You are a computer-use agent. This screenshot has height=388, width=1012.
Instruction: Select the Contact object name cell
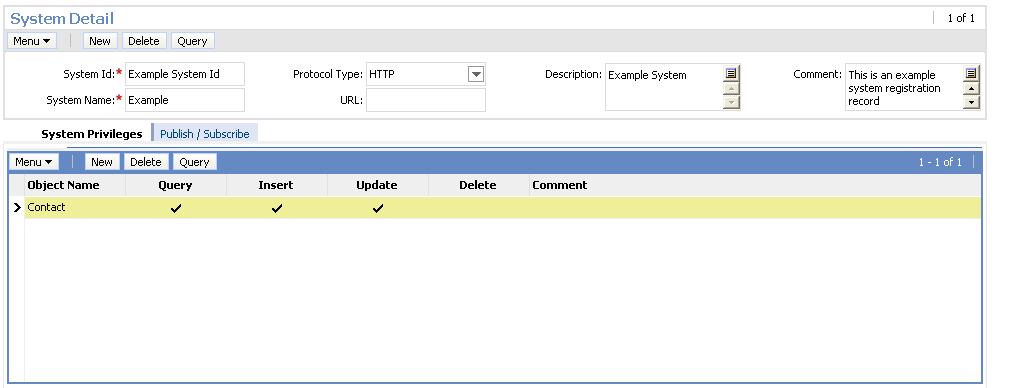click(x=75, y=207)
